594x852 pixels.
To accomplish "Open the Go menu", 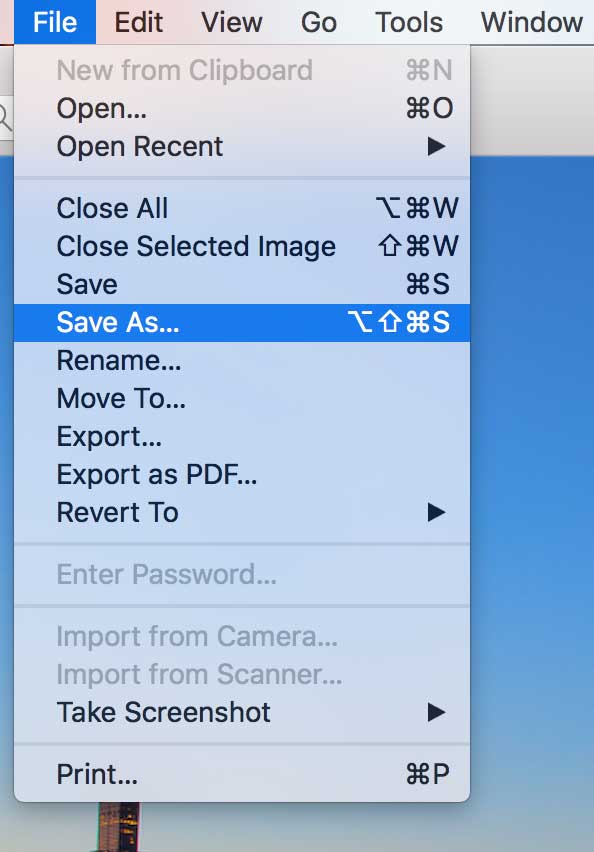I will (x=318, y=22).
